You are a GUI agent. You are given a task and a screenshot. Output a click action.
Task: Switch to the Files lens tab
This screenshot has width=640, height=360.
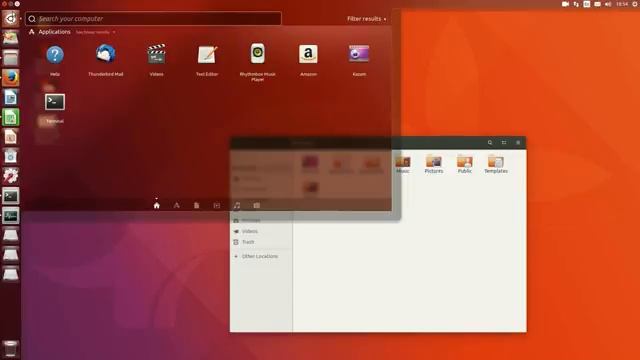point(196,205)
